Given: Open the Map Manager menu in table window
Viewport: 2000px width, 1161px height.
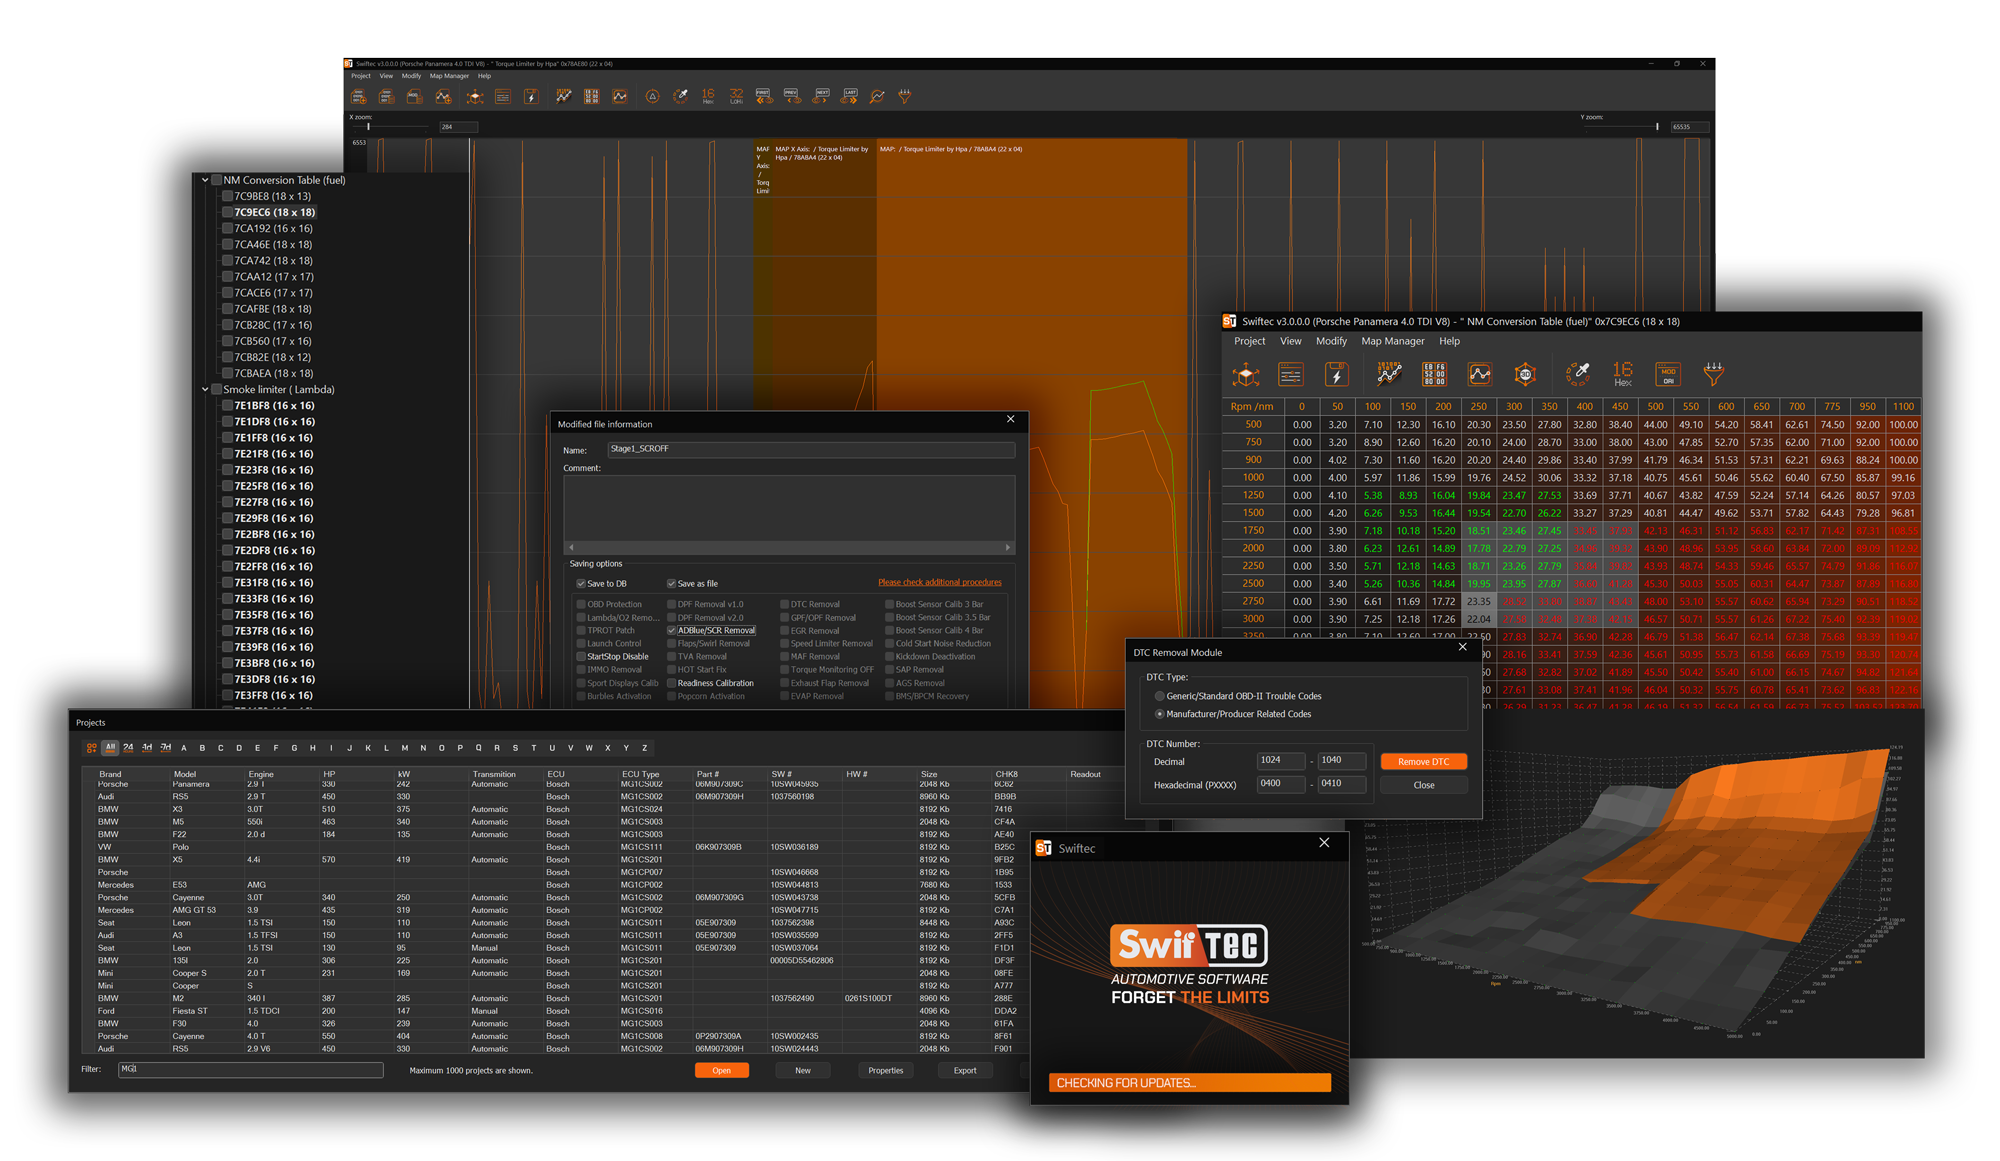Looking at the screenshot, I should [x=1392, y=341].
